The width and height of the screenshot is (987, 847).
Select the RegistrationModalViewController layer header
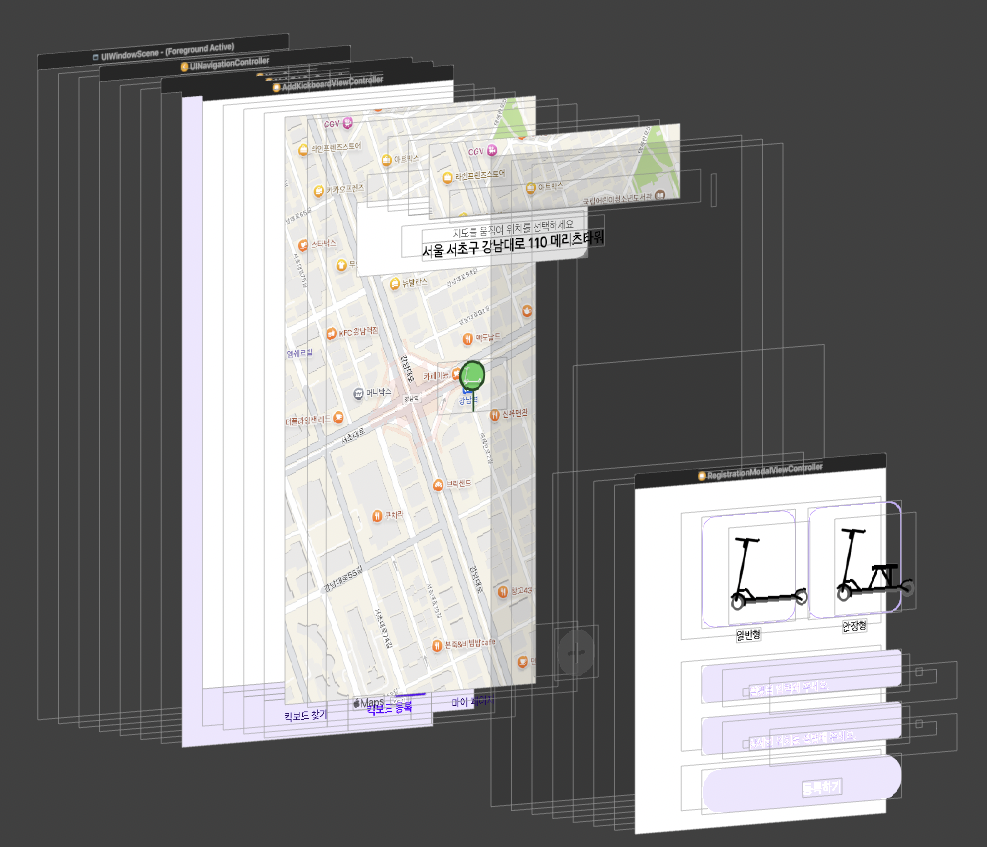coord(760,471)
